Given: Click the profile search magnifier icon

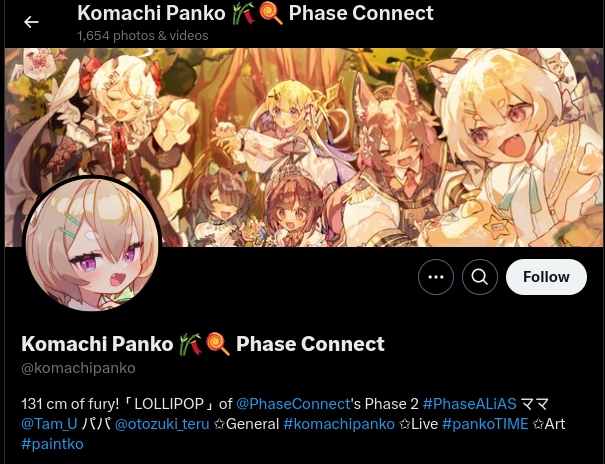Looking at the screenshot, I should pos(480,277).
